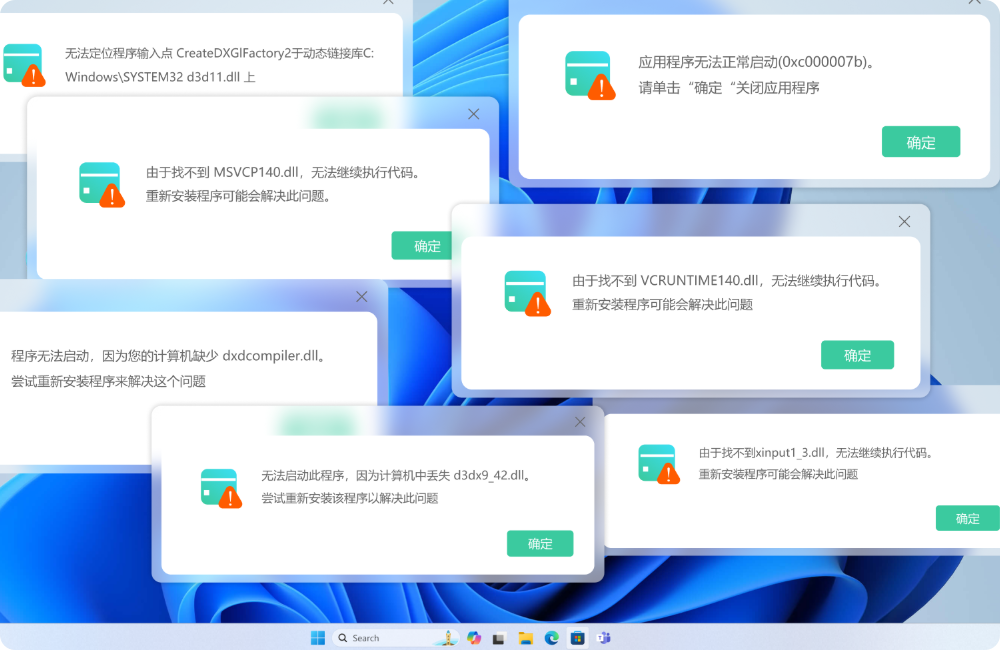Launch Copilot from the taskbar
This screenshot has width=1000, height=650.
click(474, 637)
